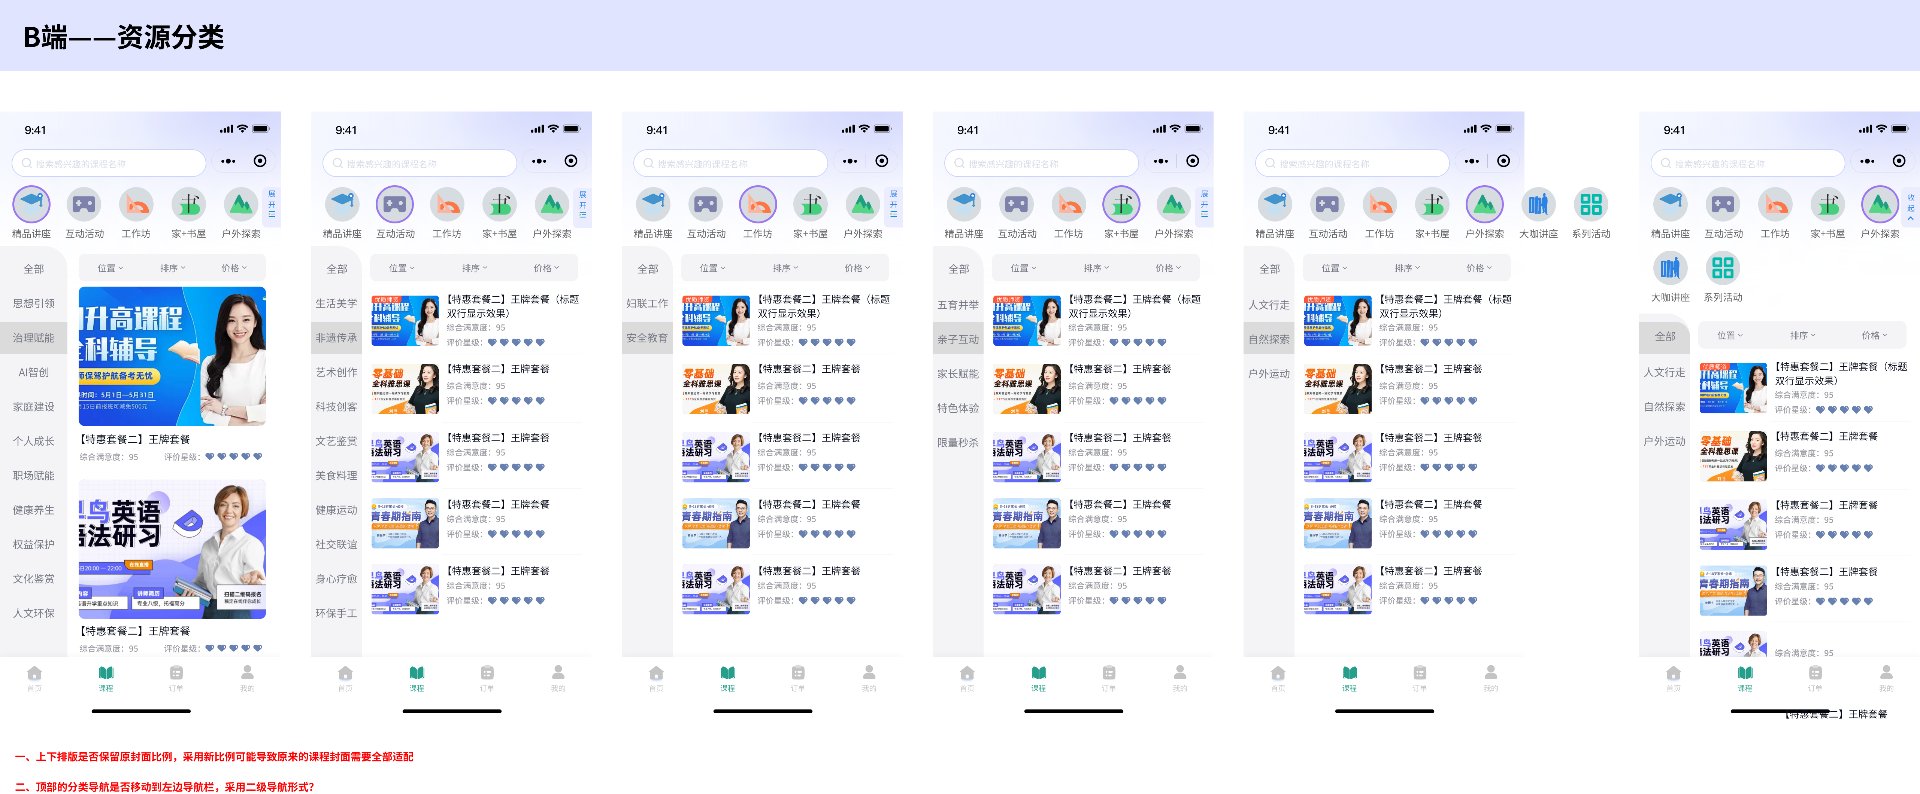Tap 系列活动 icon in the rightmost phone

[x=1723, y=268]
